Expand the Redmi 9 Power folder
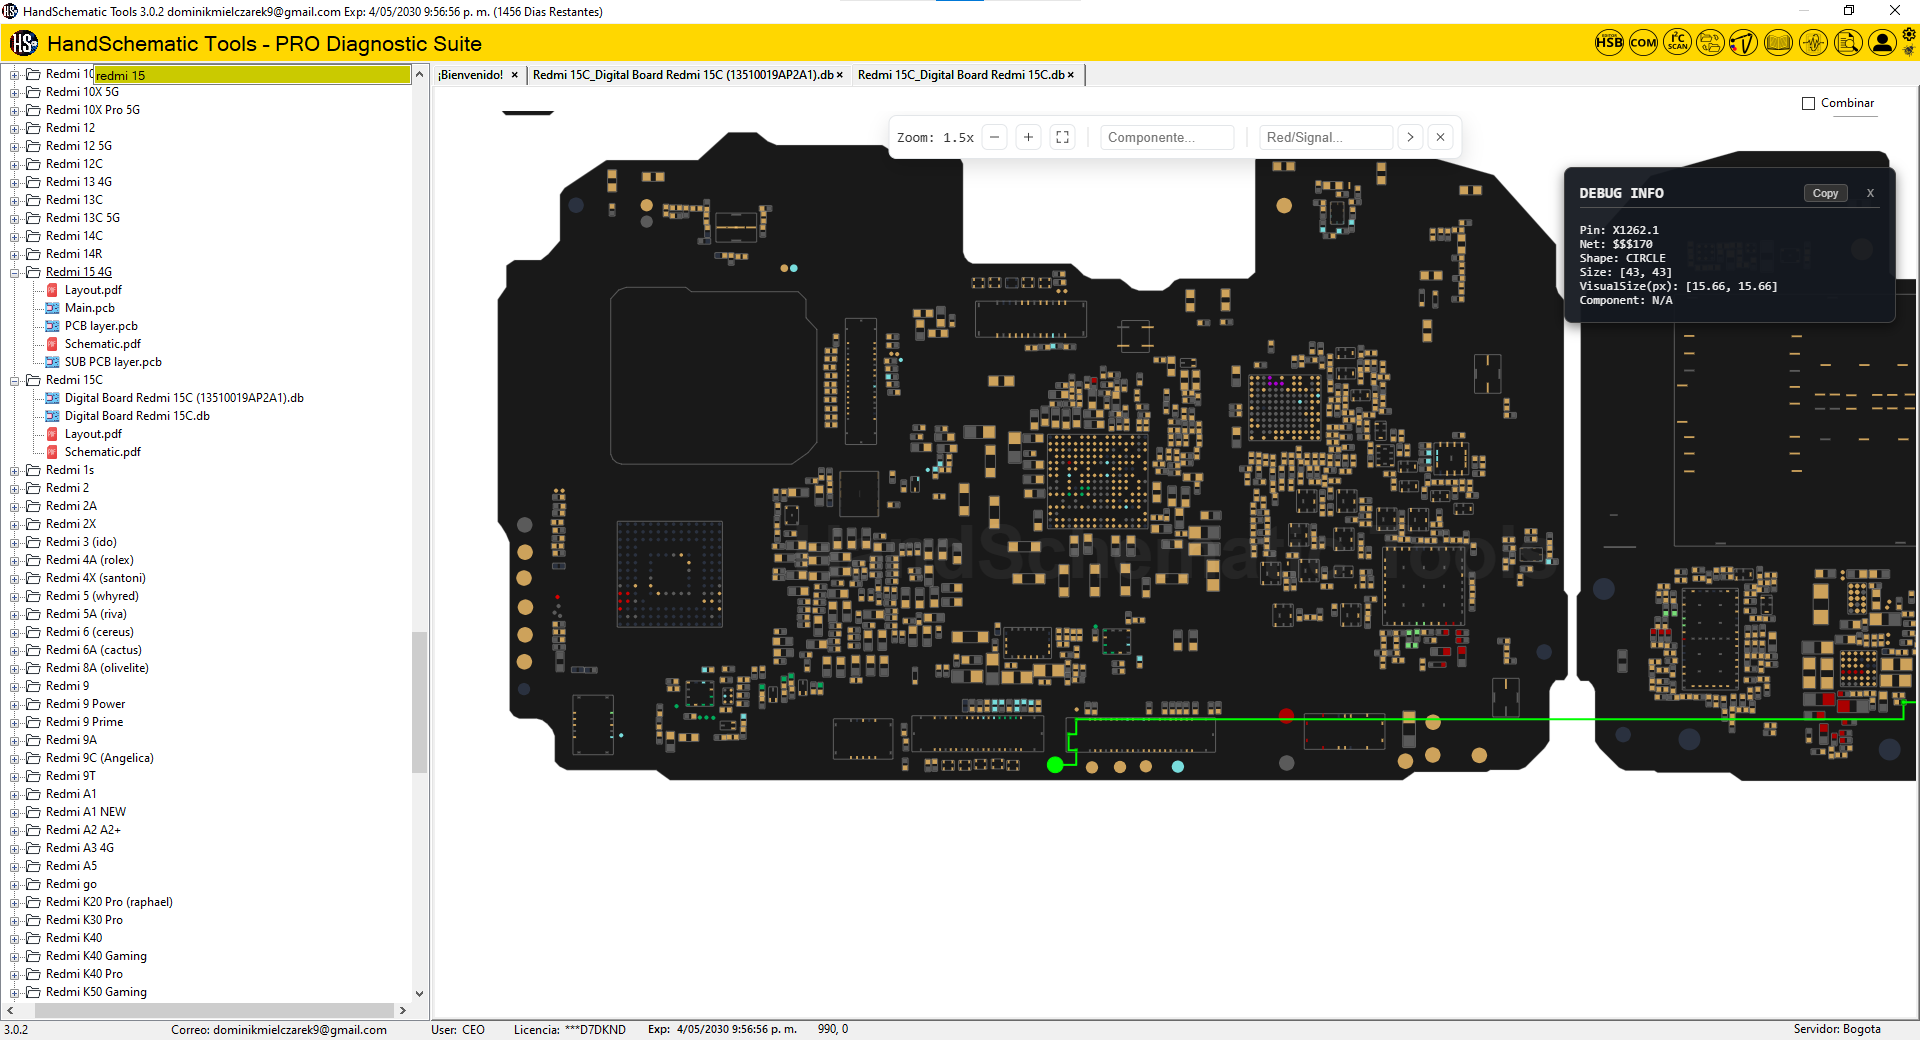Screen dimensions: 1920x1040 [x=15, y=704]
